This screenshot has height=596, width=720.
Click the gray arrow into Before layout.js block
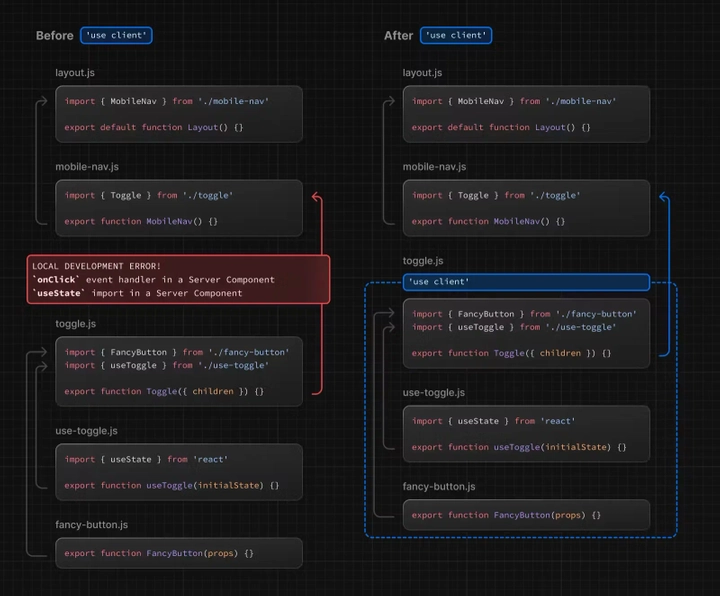(x=42, y=101)
